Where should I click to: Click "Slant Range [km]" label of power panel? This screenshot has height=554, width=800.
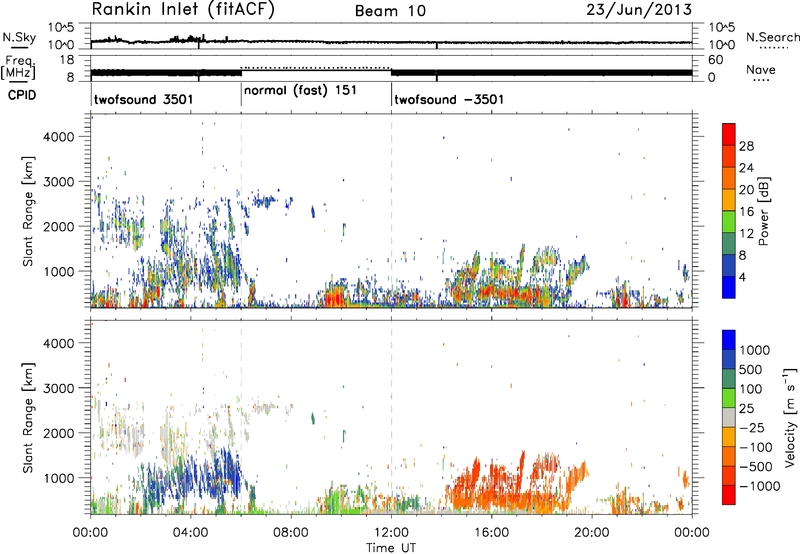tap(28, 211)
